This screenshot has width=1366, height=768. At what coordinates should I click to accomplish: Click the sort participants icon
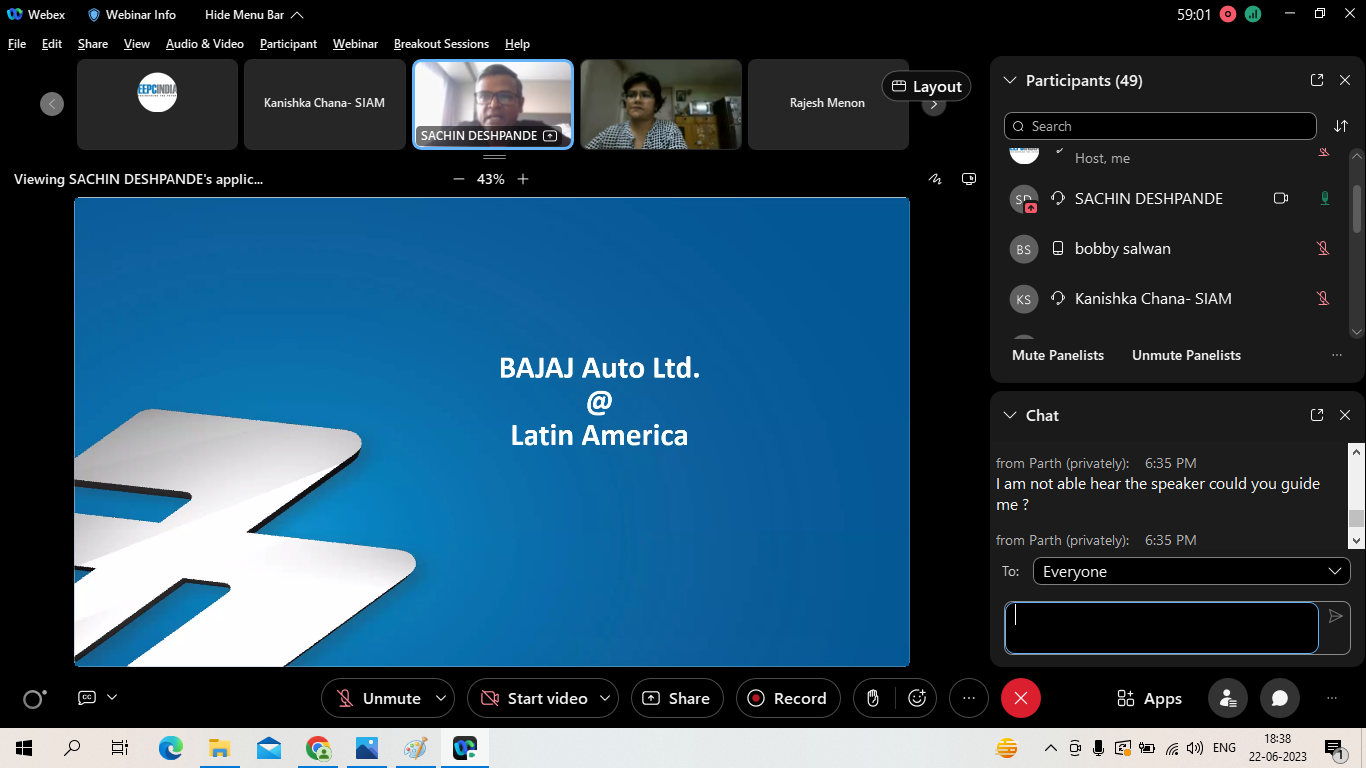pos(1341,126)
